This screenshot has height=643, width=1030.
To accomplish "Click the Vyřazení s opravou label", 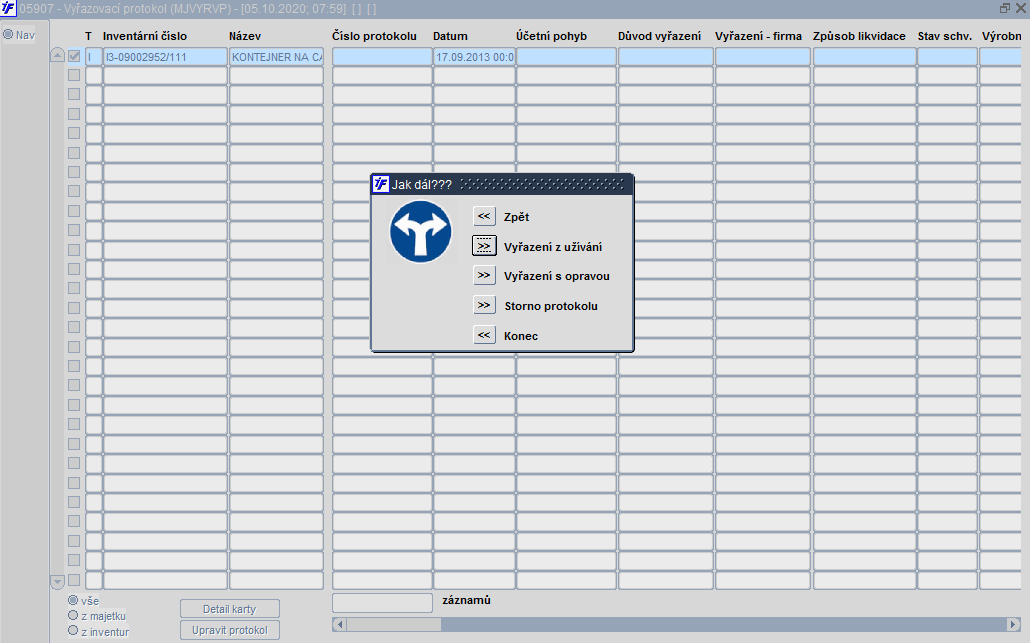I will click(x=557, y=276).
